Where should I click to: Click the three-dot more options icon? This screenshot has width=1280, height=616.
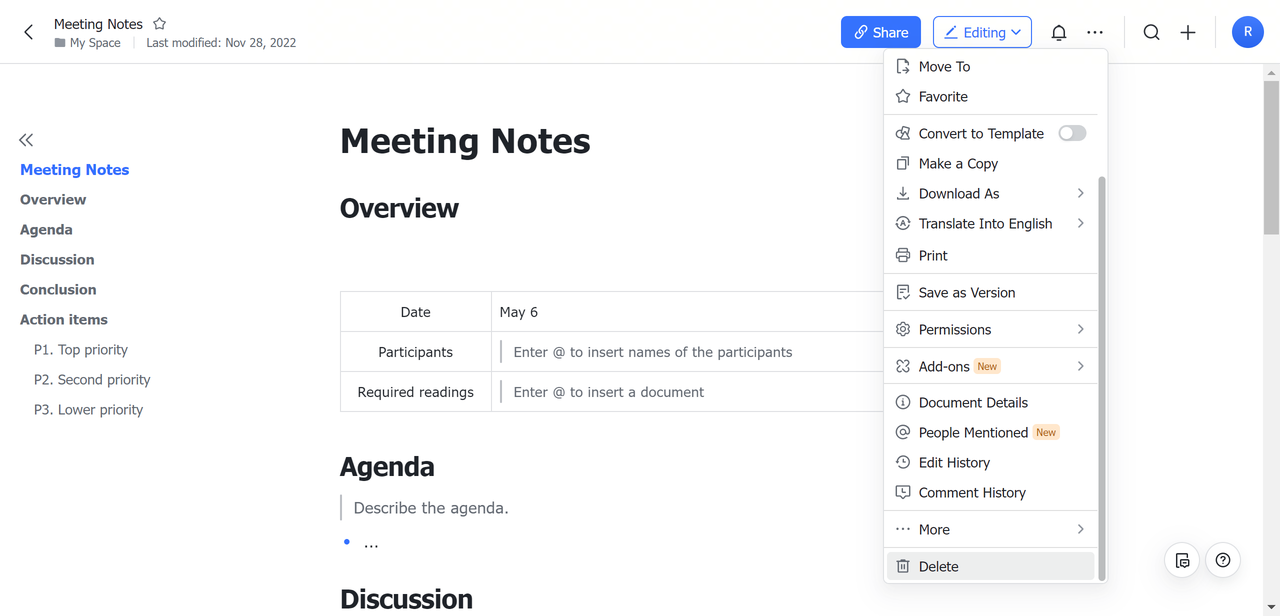tap(1095, 32)
